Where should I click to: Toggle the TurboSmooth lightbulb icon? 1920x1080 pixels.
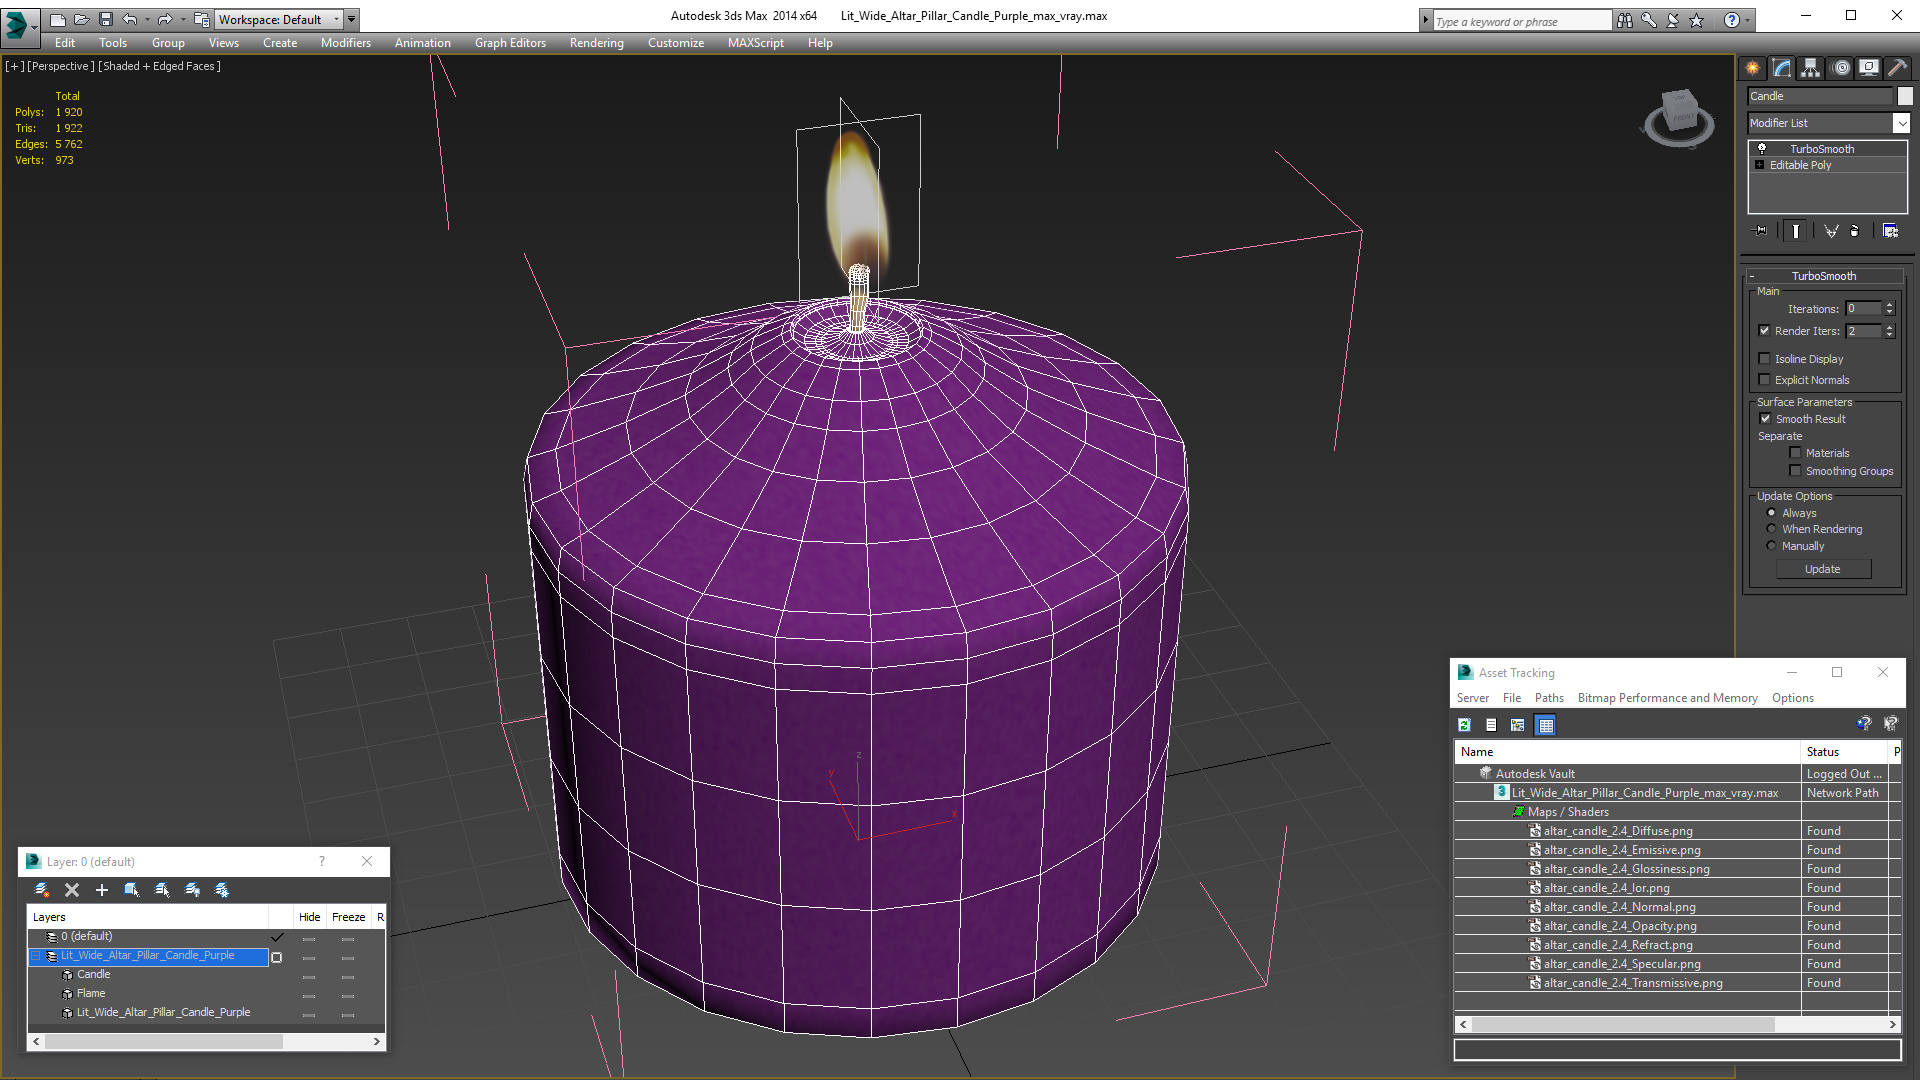(x=1762, y=149)
